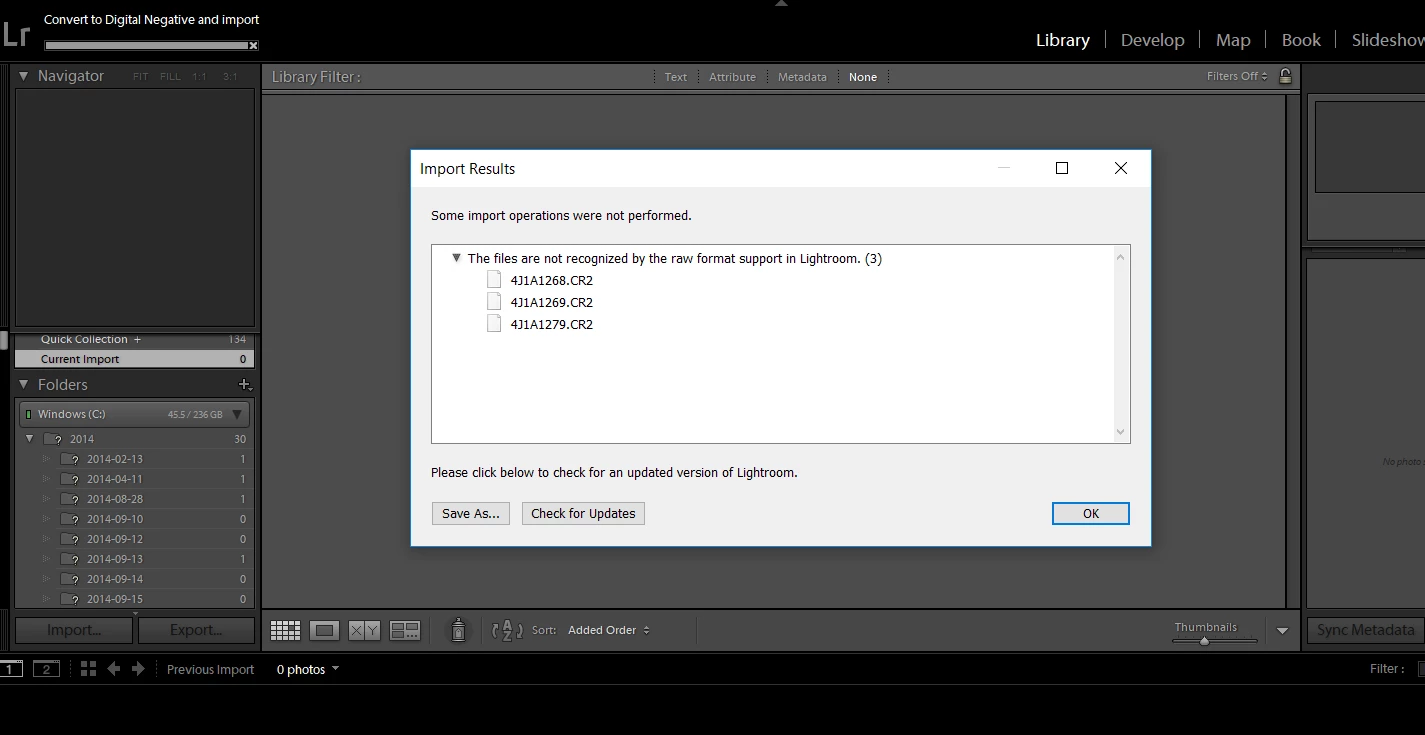
Task: Adjust the Thumbnails size slider
Action: click(x=1205, y=640)
